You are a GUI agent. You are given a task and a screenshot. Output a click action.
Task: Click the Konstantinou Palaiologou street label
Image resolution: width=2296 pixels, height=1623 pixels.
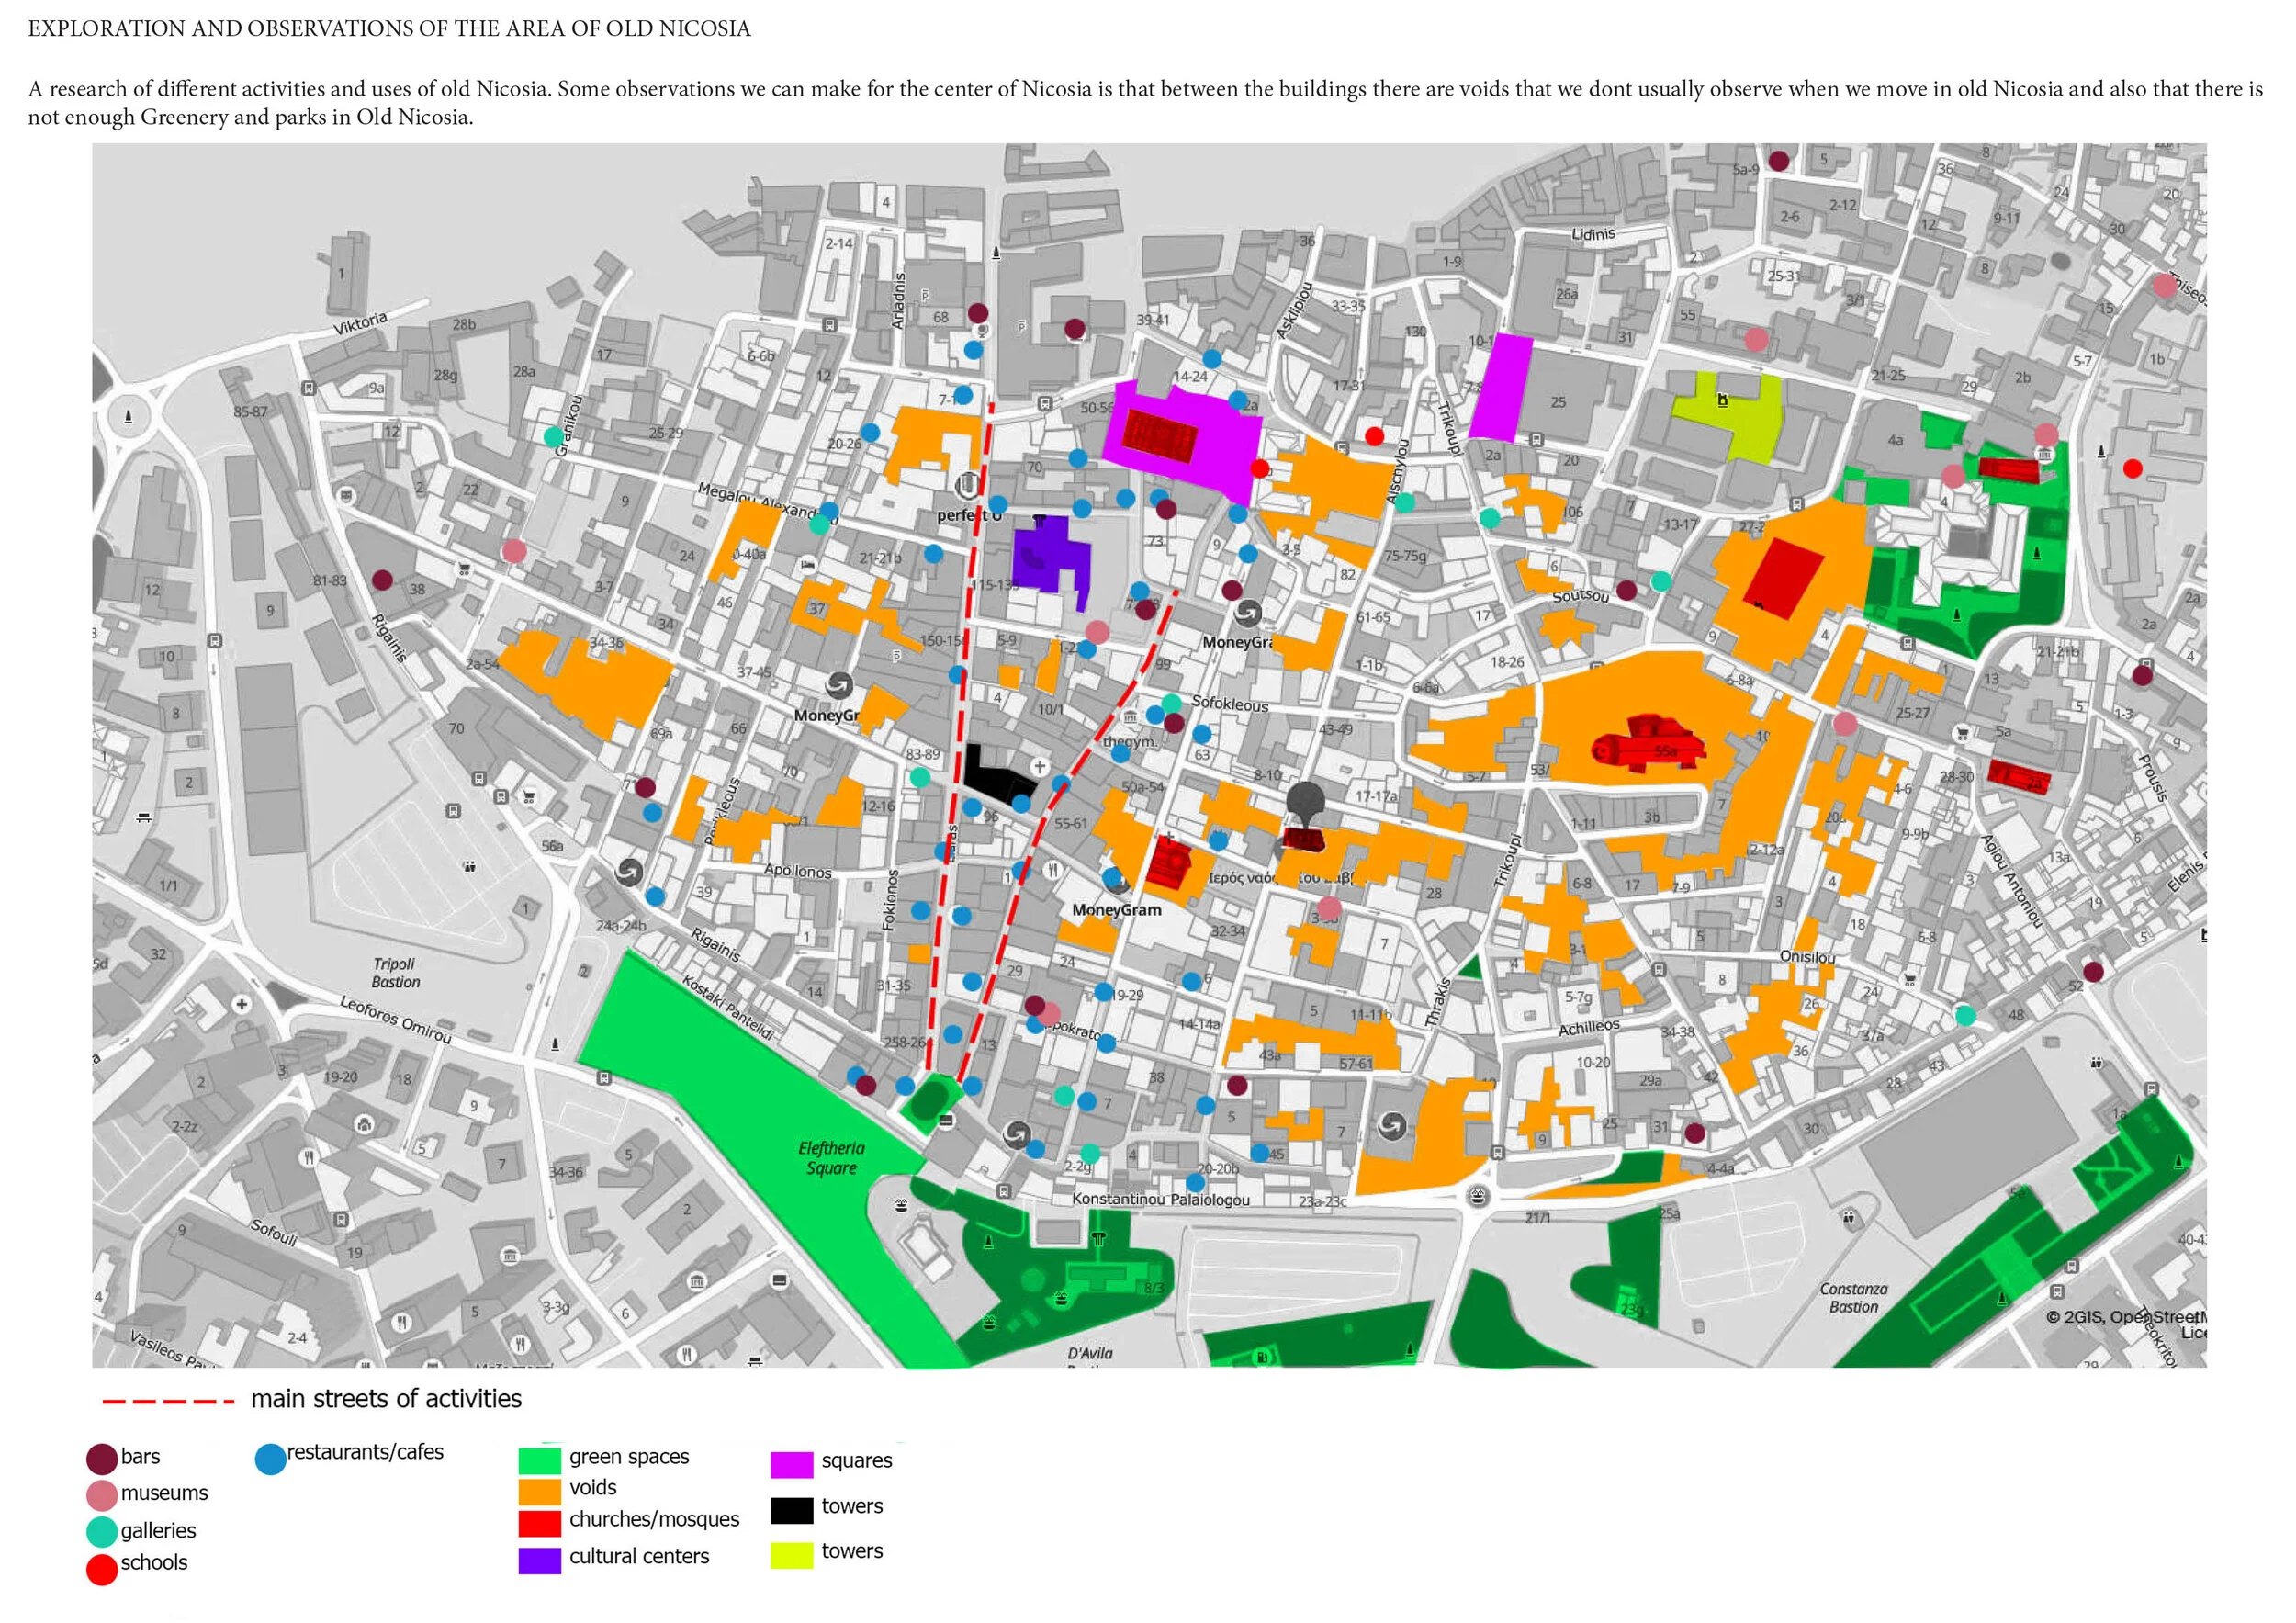[x=1160, y=1199]
